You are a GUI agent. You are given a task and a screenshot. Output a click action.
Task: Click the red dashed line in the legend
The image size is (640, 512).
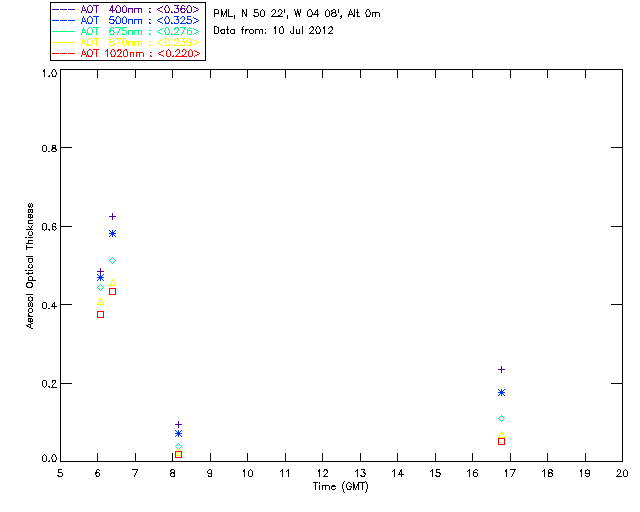[64, 54]
